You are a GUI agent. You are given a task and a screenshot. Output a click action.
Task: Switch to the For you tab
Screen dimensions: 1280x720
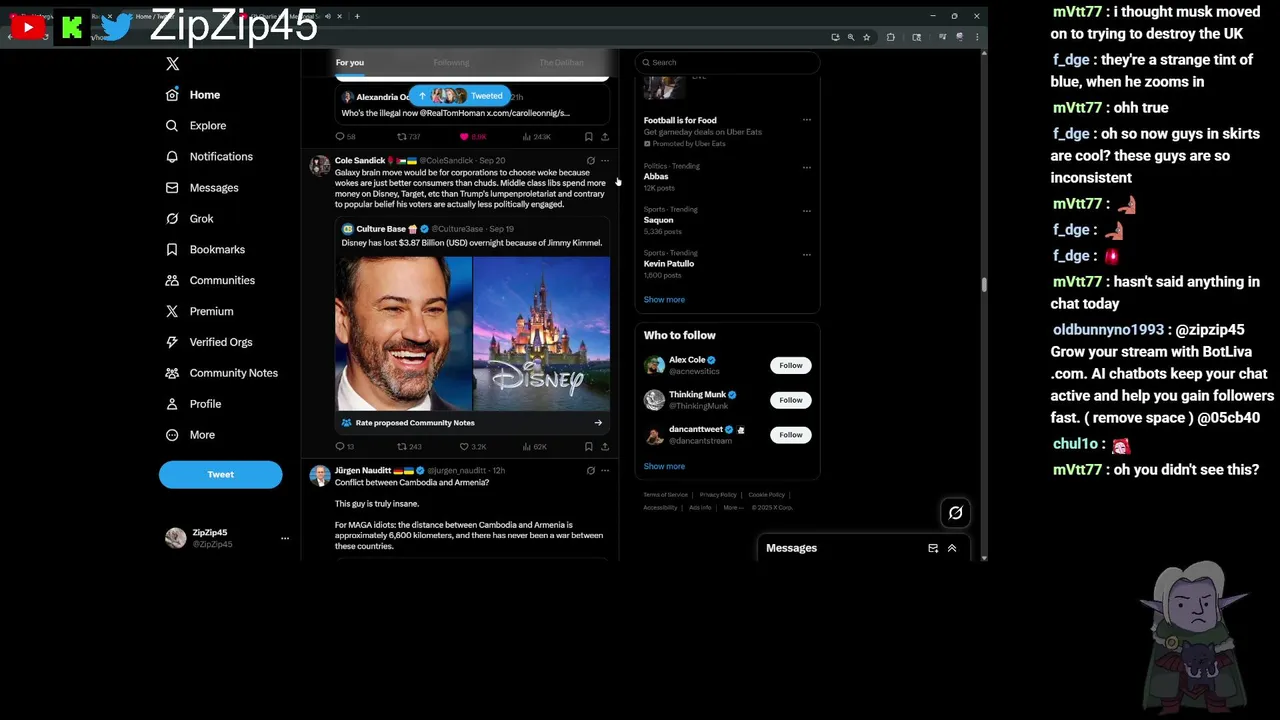(x=350, y=63)
